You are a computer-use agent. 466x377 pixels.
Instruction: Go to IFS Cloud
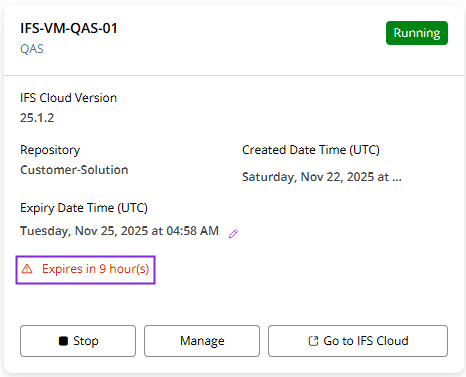(x=358, y=341)
